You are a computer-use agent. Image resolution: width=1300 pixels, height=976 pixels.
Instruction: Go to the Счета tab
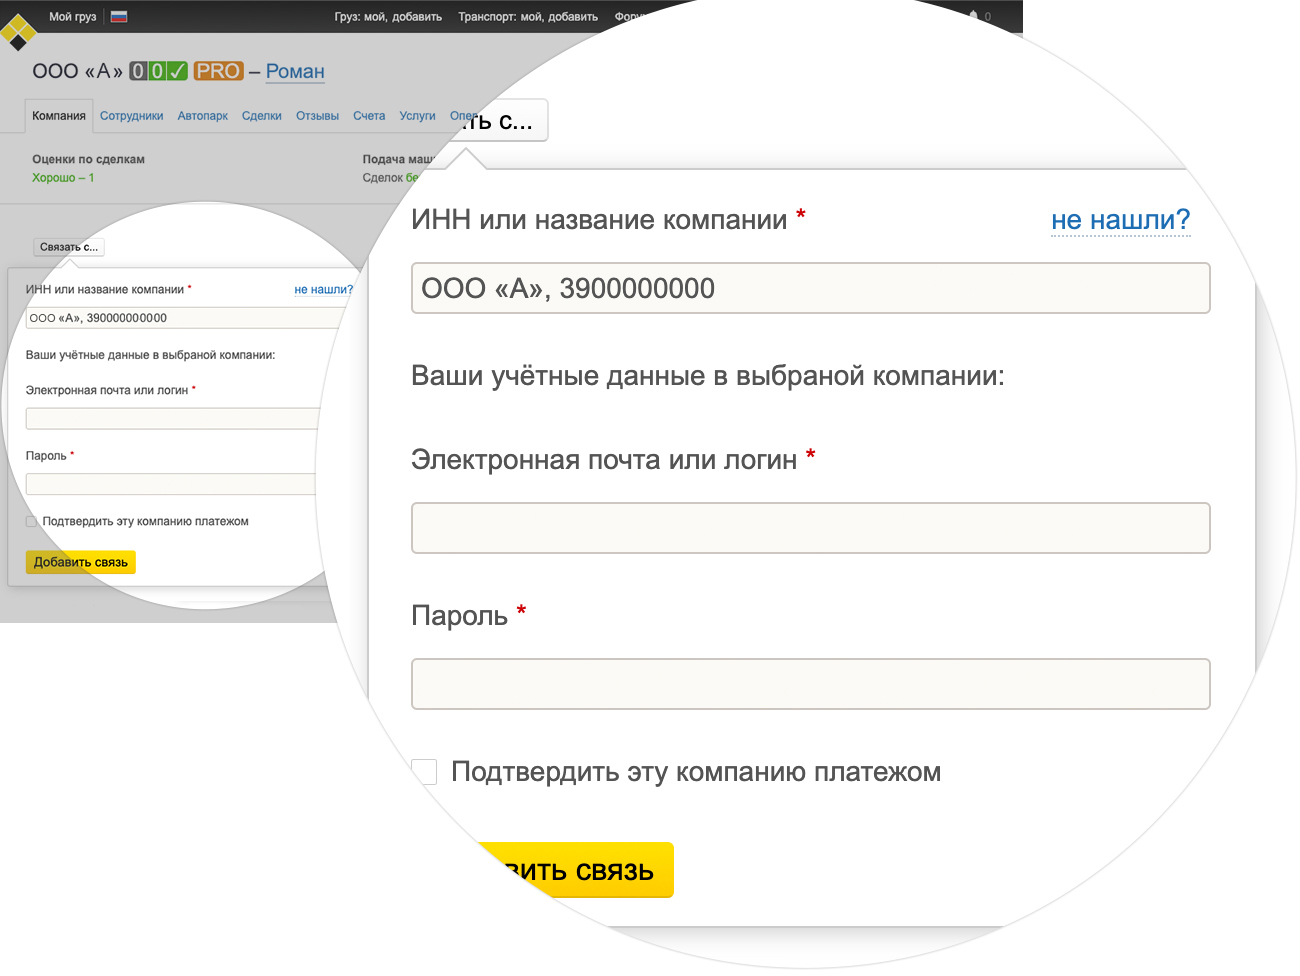click(369, 116)
